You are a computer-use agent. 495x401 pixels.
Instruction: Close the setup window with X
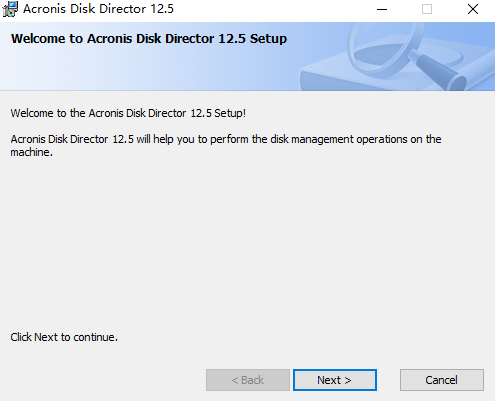473,9
